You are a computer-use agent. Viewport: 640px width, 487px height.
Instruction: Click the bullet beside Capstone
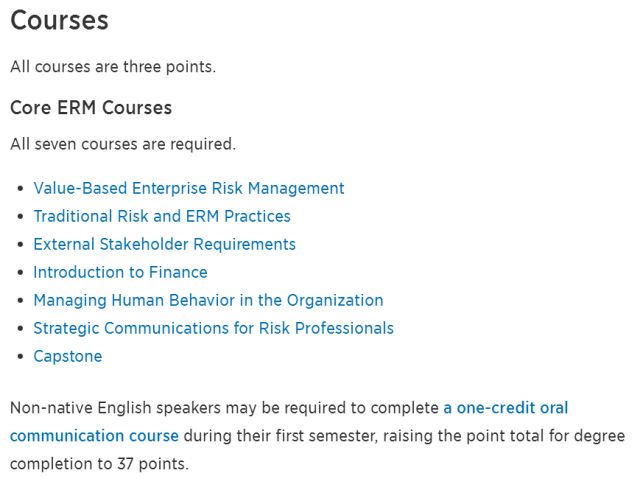point(21,357)
